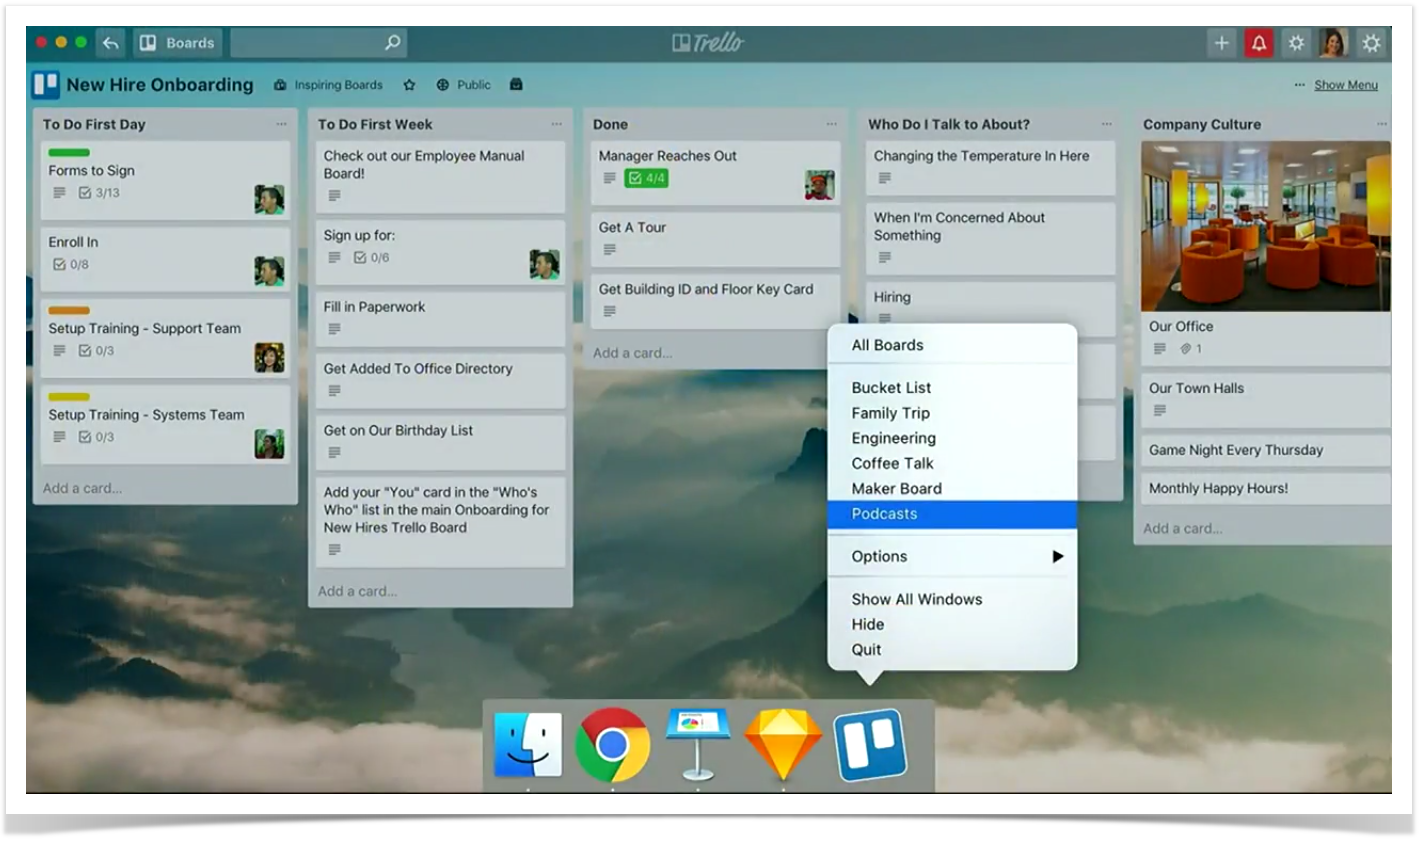Open the Boards dropdown in the top bar

[x=177, y=43]
